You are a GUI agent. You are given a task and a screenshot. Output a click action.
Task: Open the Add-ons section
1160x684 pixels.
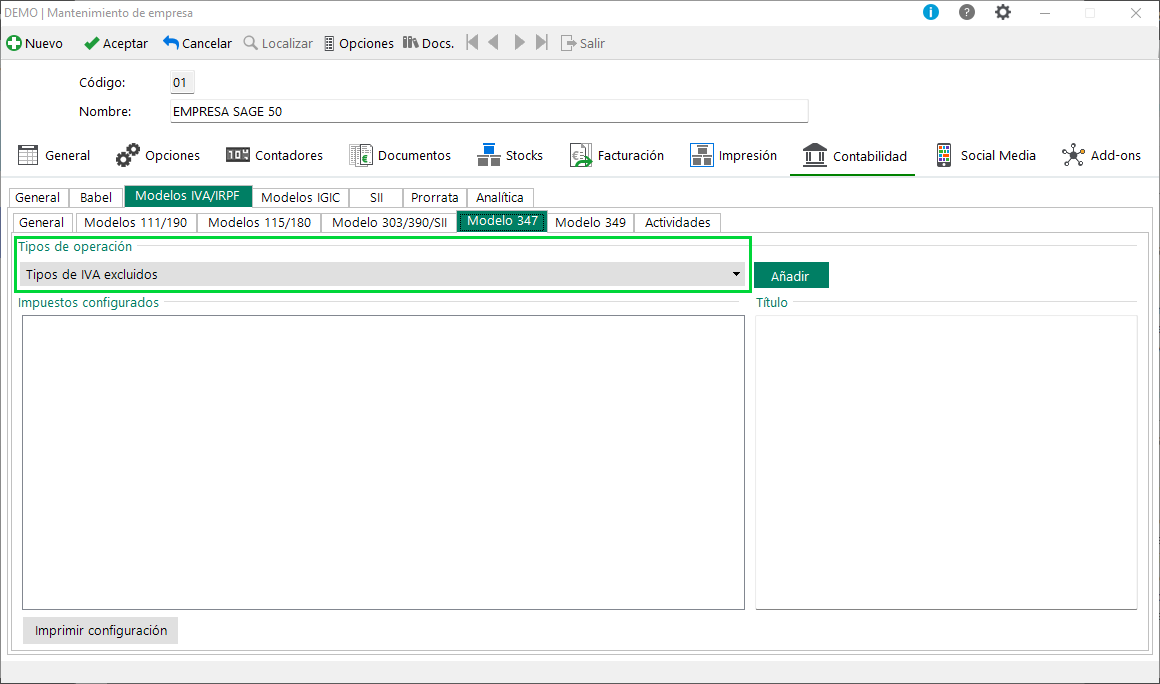click(1101, 155)
